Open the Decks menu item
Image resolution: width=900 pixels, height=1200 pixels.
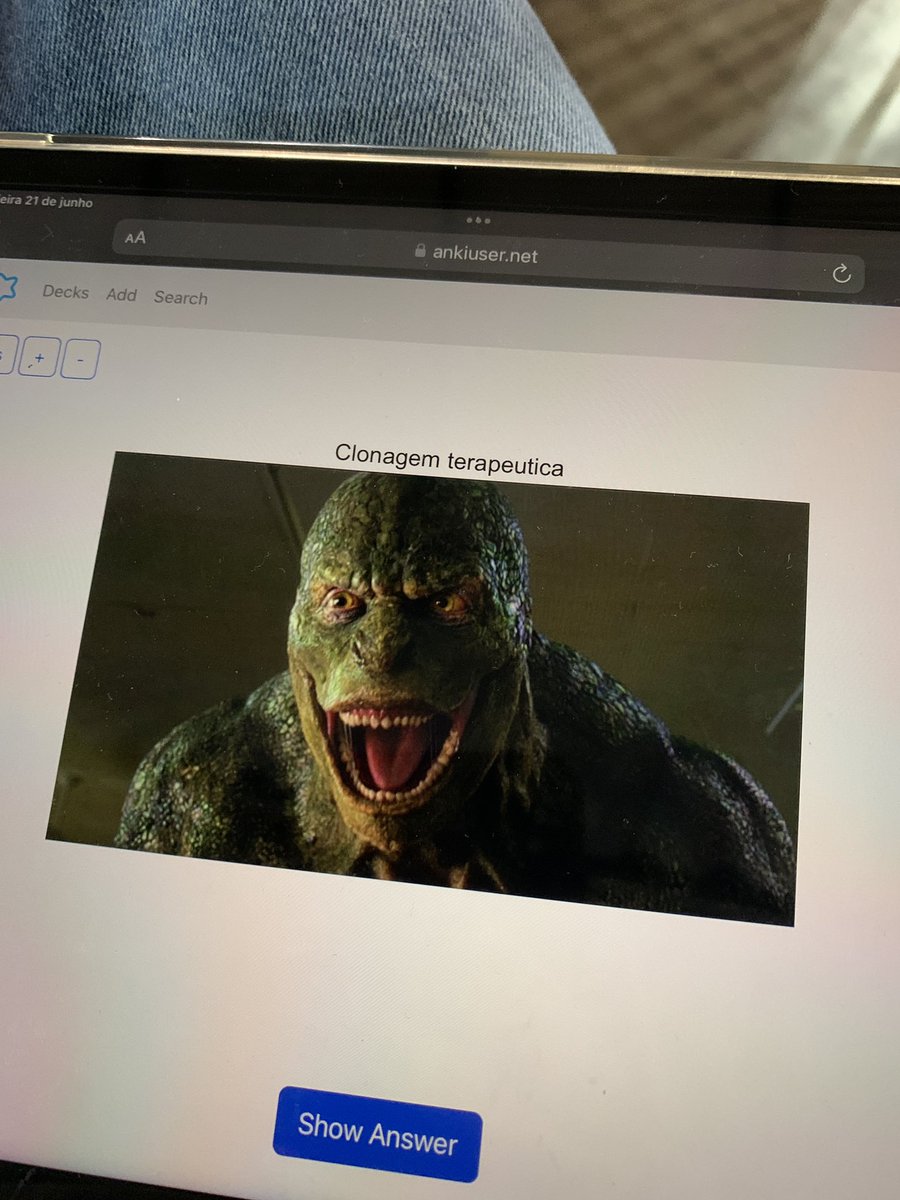pos(65,292)
